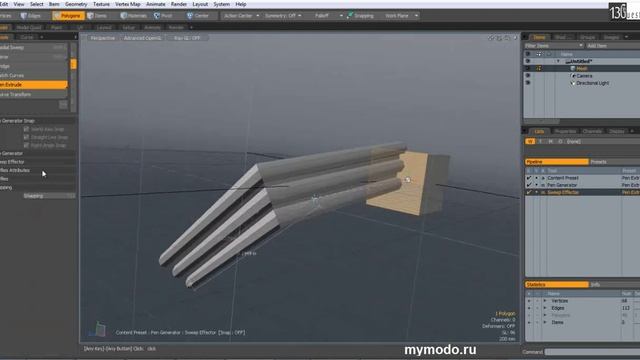Toggle the Straight Line Snap checkbox
Viewport: 640px width, 360px height.
coord(27,137)
